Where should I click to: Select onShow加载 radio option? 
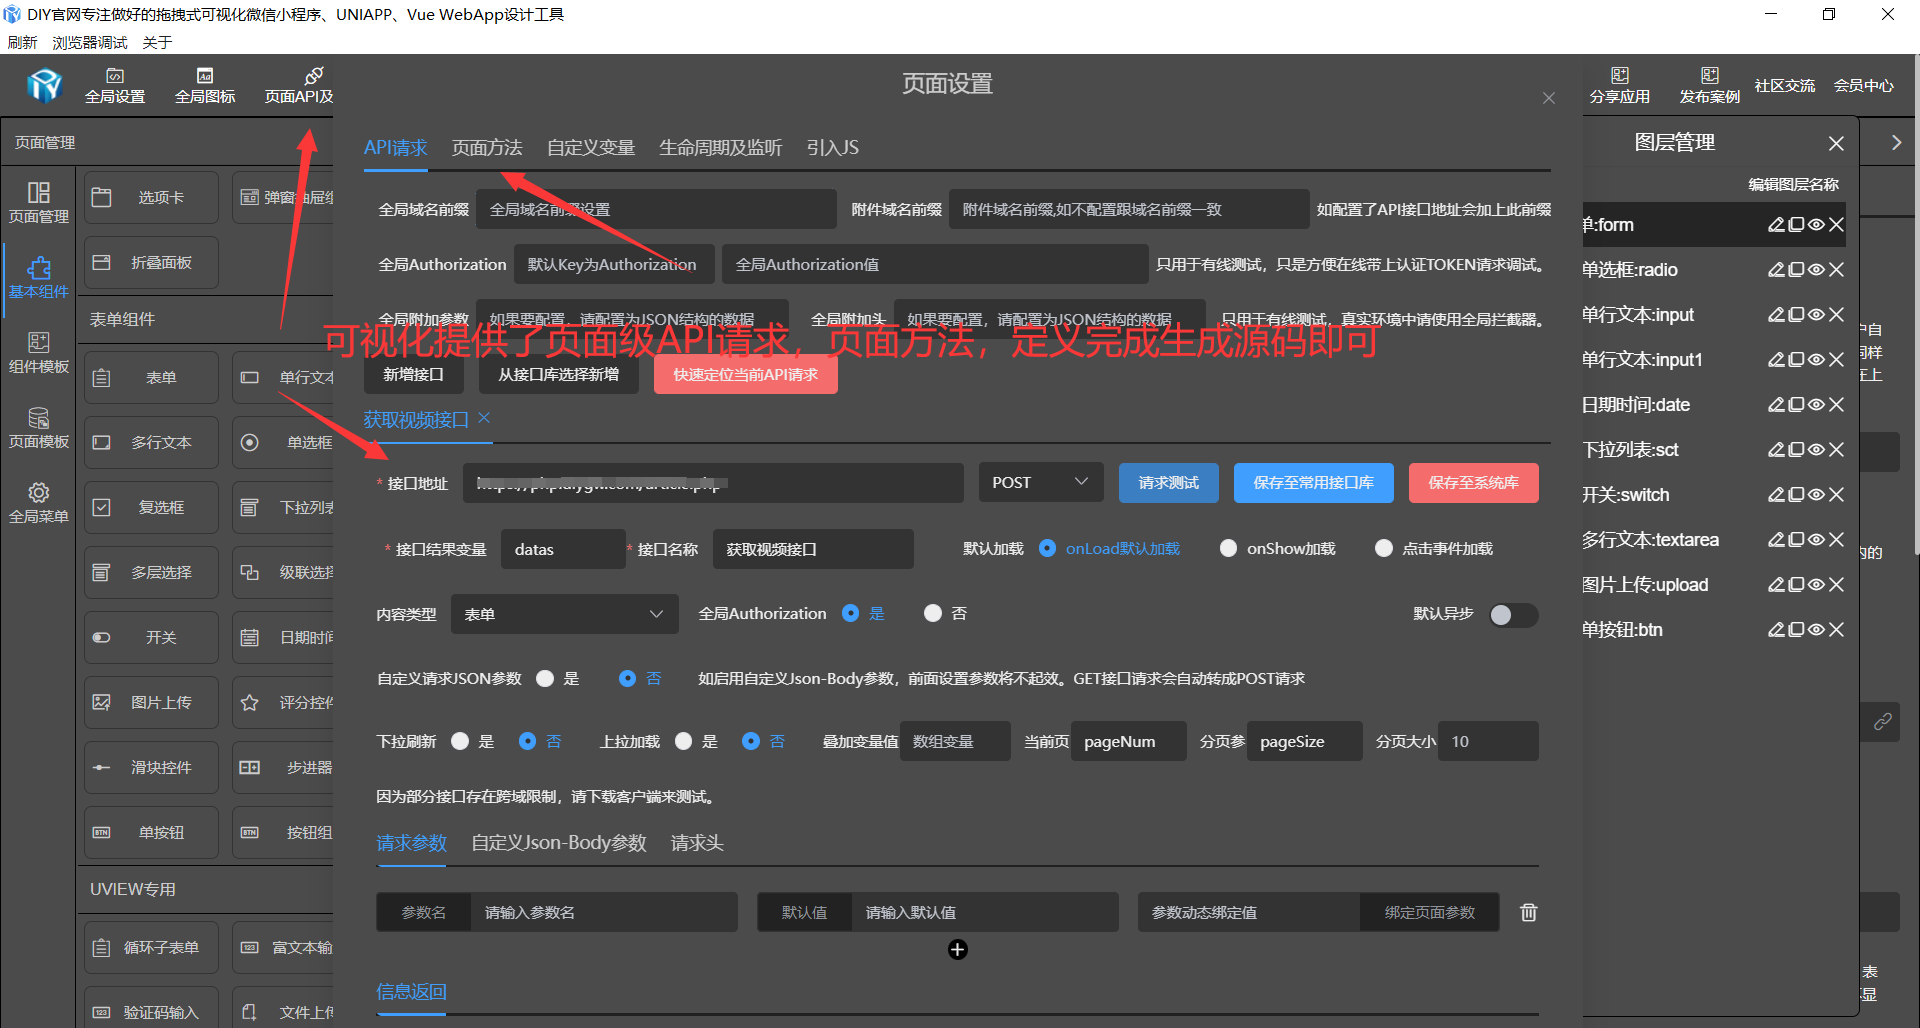click(1228, 548)
